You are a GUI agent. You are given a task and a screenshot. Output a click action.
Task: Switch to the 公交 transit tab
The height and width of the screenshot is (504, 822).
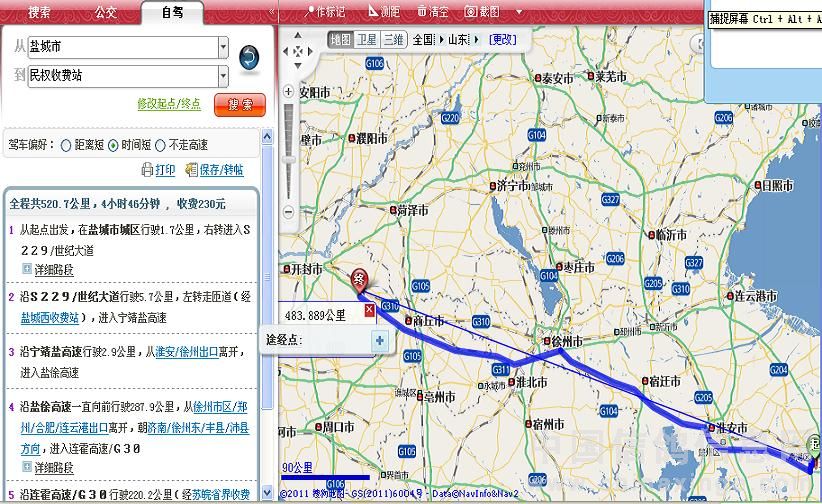105,12
